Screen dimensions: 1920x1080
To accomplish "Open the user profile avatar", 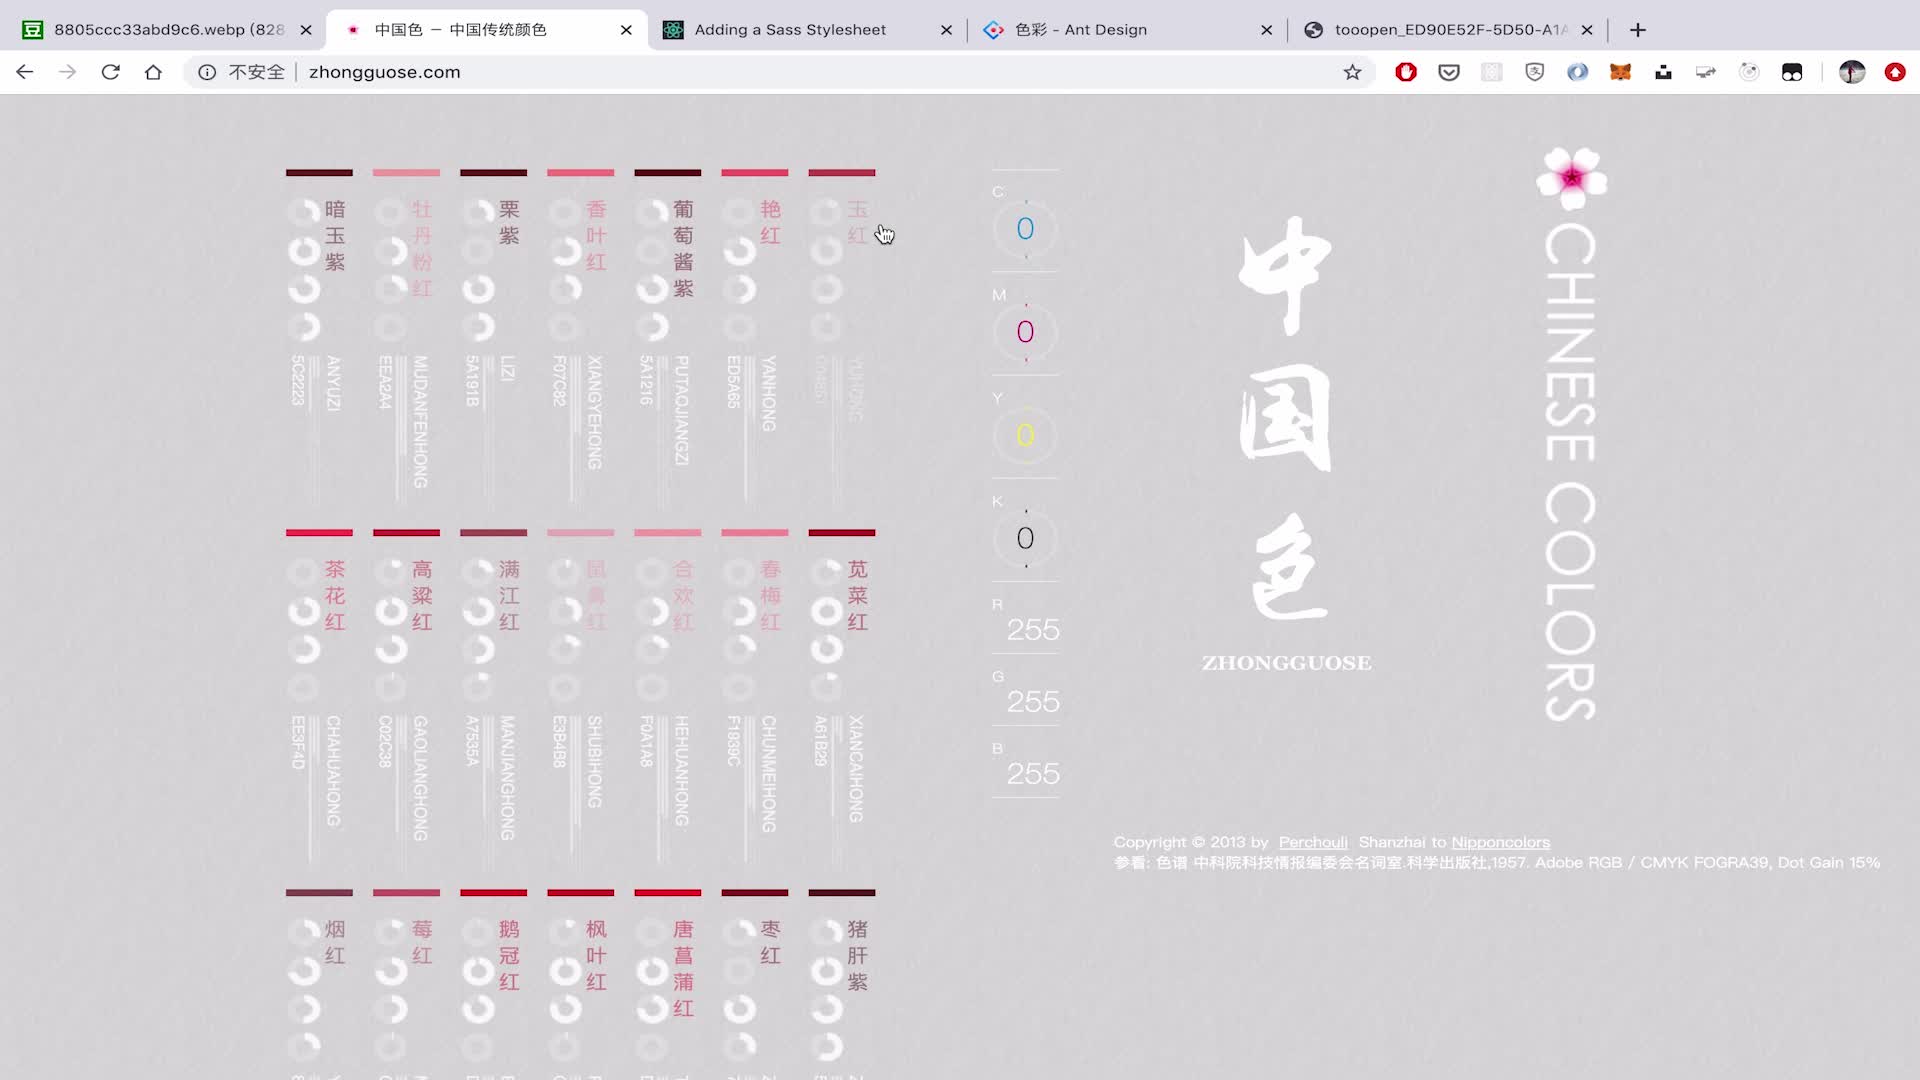I will [x=1851, y=72].
